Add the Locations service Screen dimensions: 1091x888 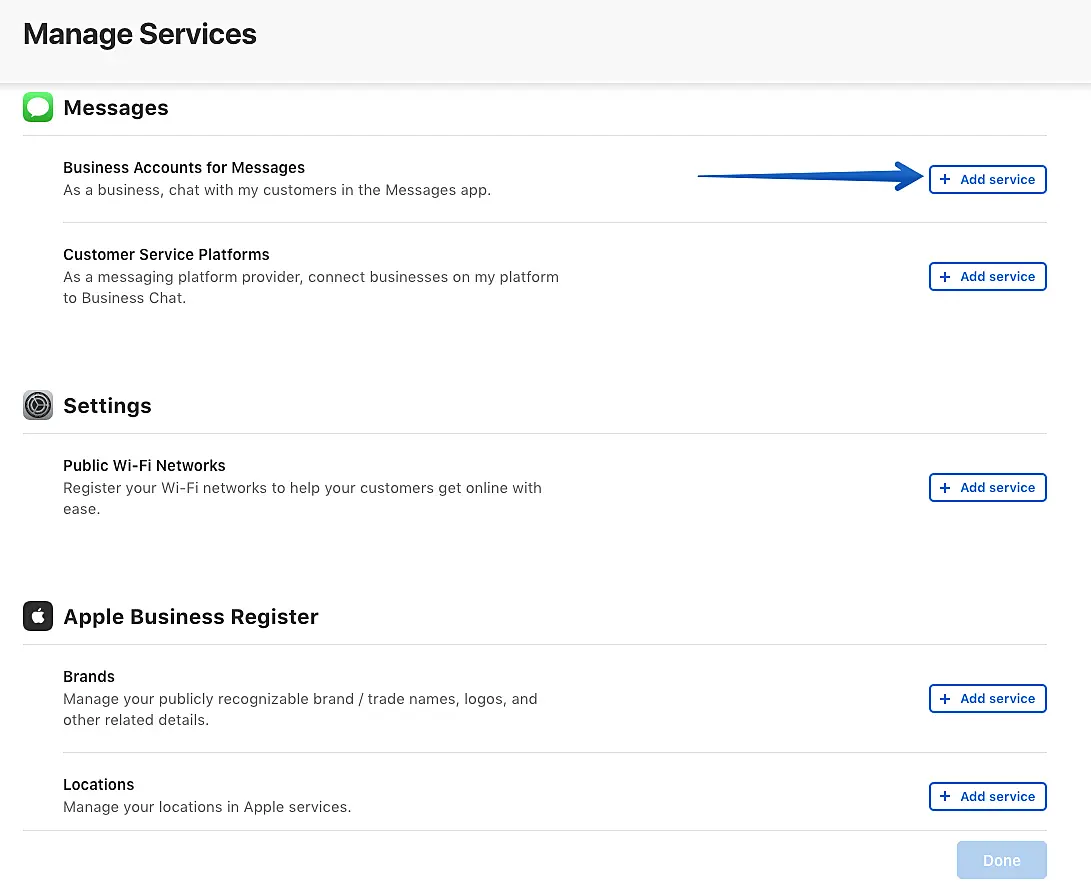click(987, 796)
